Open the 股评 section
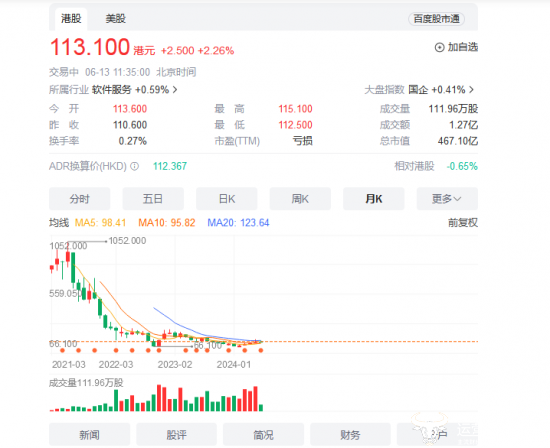The width and height of the screenshot is (550, 448). [x=176, y=435]
